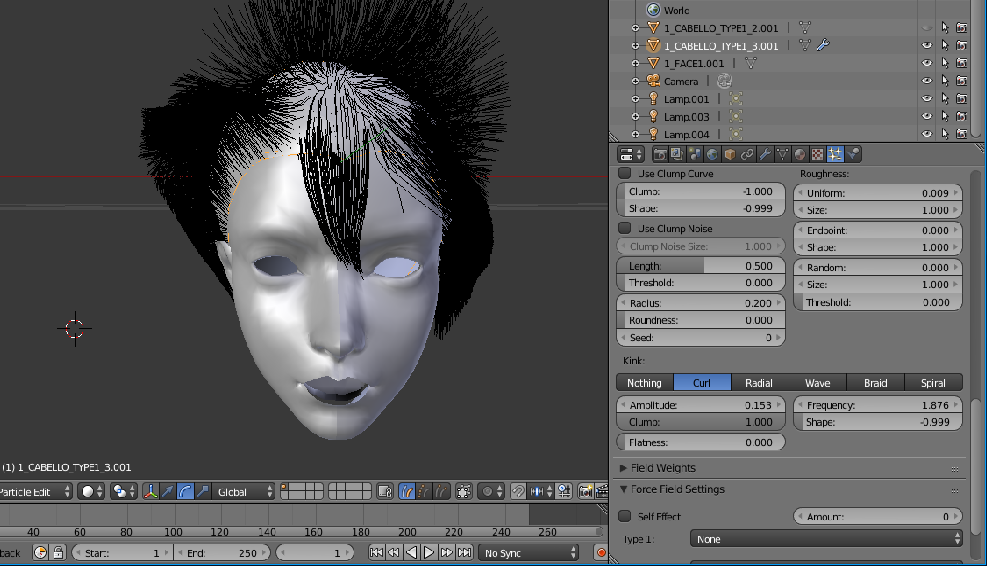Open the World properties tab
This screenshot has height=566, width=987.
pyautogui.click(x=712, y=154)
